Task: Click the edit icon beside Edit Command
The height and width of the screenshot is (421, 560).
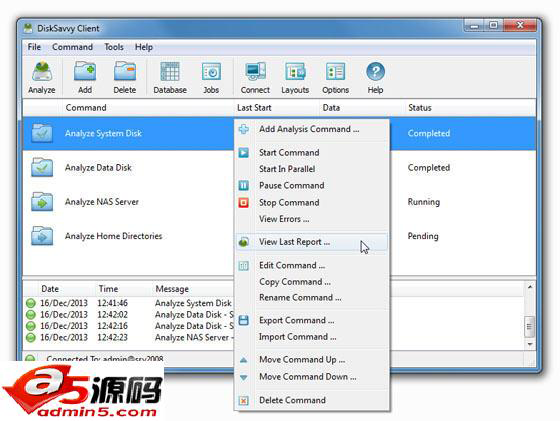Action: [244, 266]
